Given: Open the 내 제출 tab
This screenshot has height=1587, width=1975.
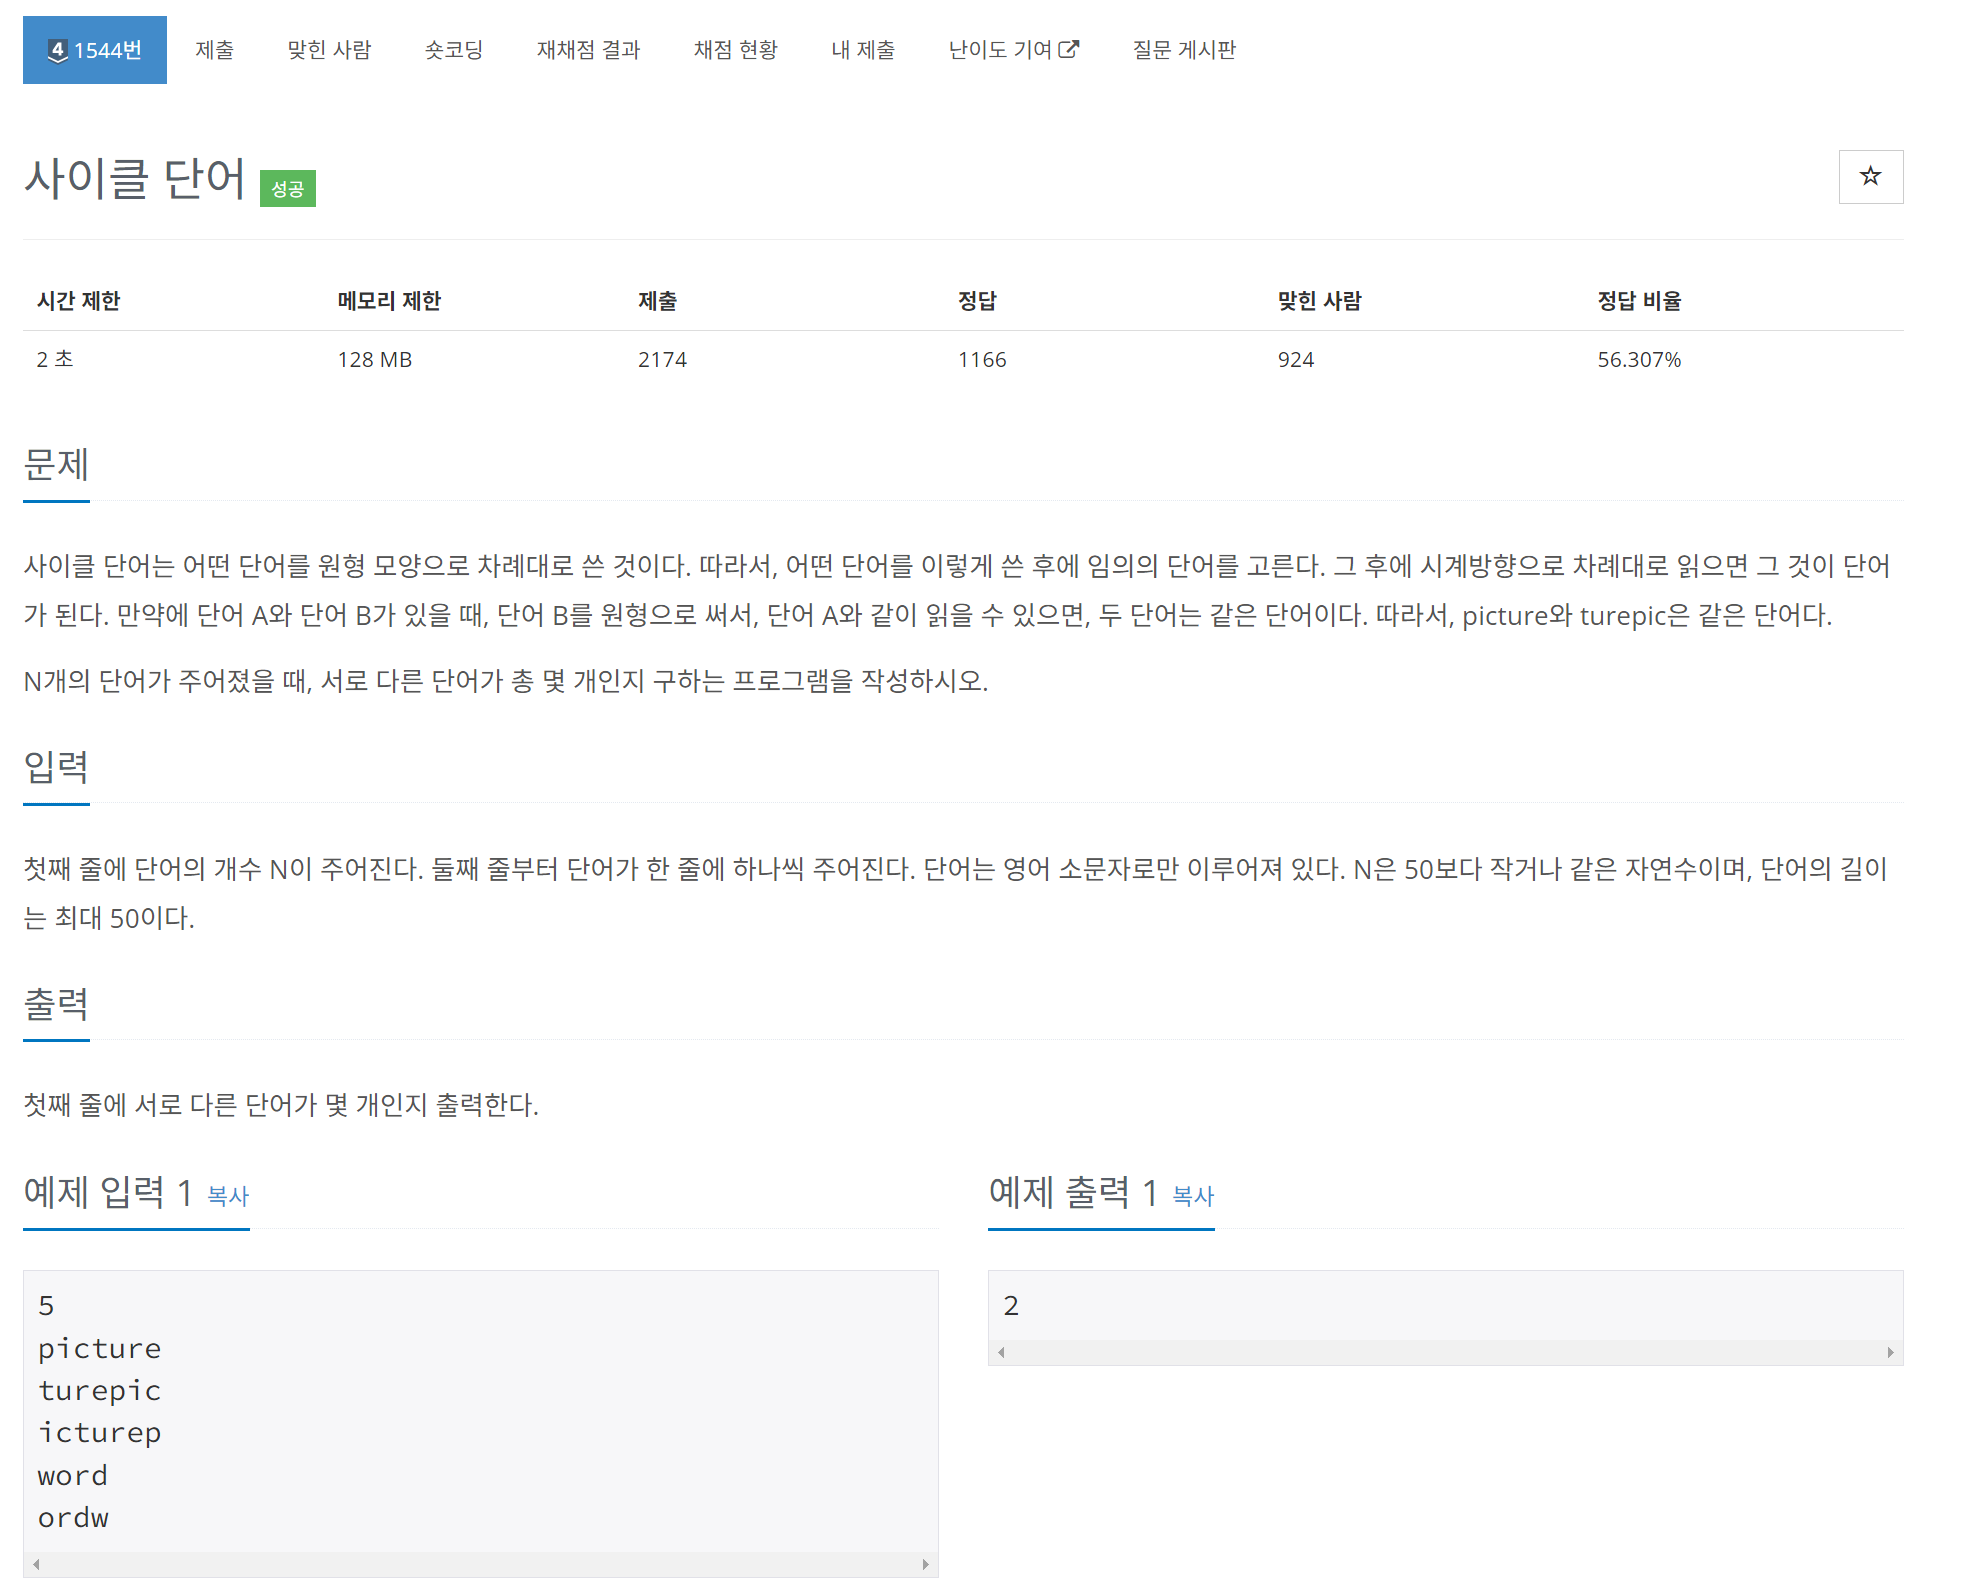Looking at the screenshot, I should click(x=863, y=50).
